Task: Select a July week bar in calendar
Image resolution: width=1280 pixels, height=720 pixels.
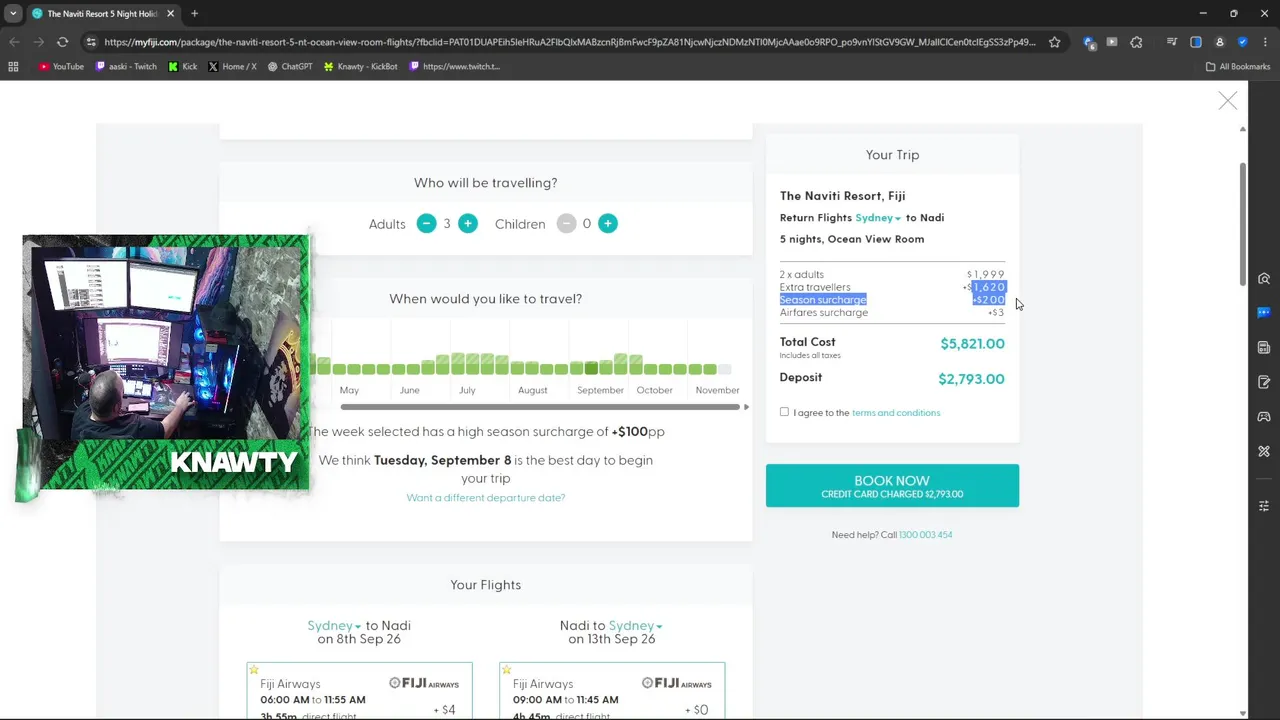Action: pyautogui.click(x=472, y=364)
